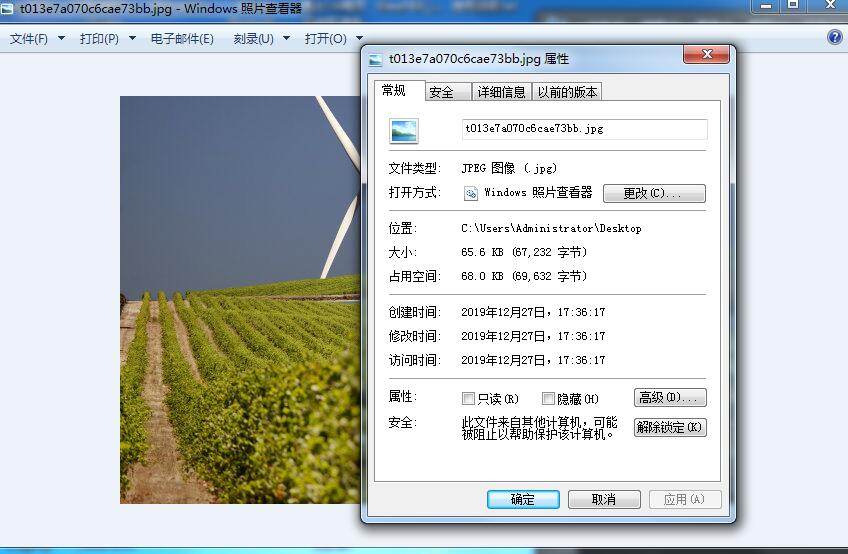The height and width of the screenshot is (554, 848).
Task: Click the Windows 照片查看器 icon beside 打开方式
Action: [x=471, y=193]
